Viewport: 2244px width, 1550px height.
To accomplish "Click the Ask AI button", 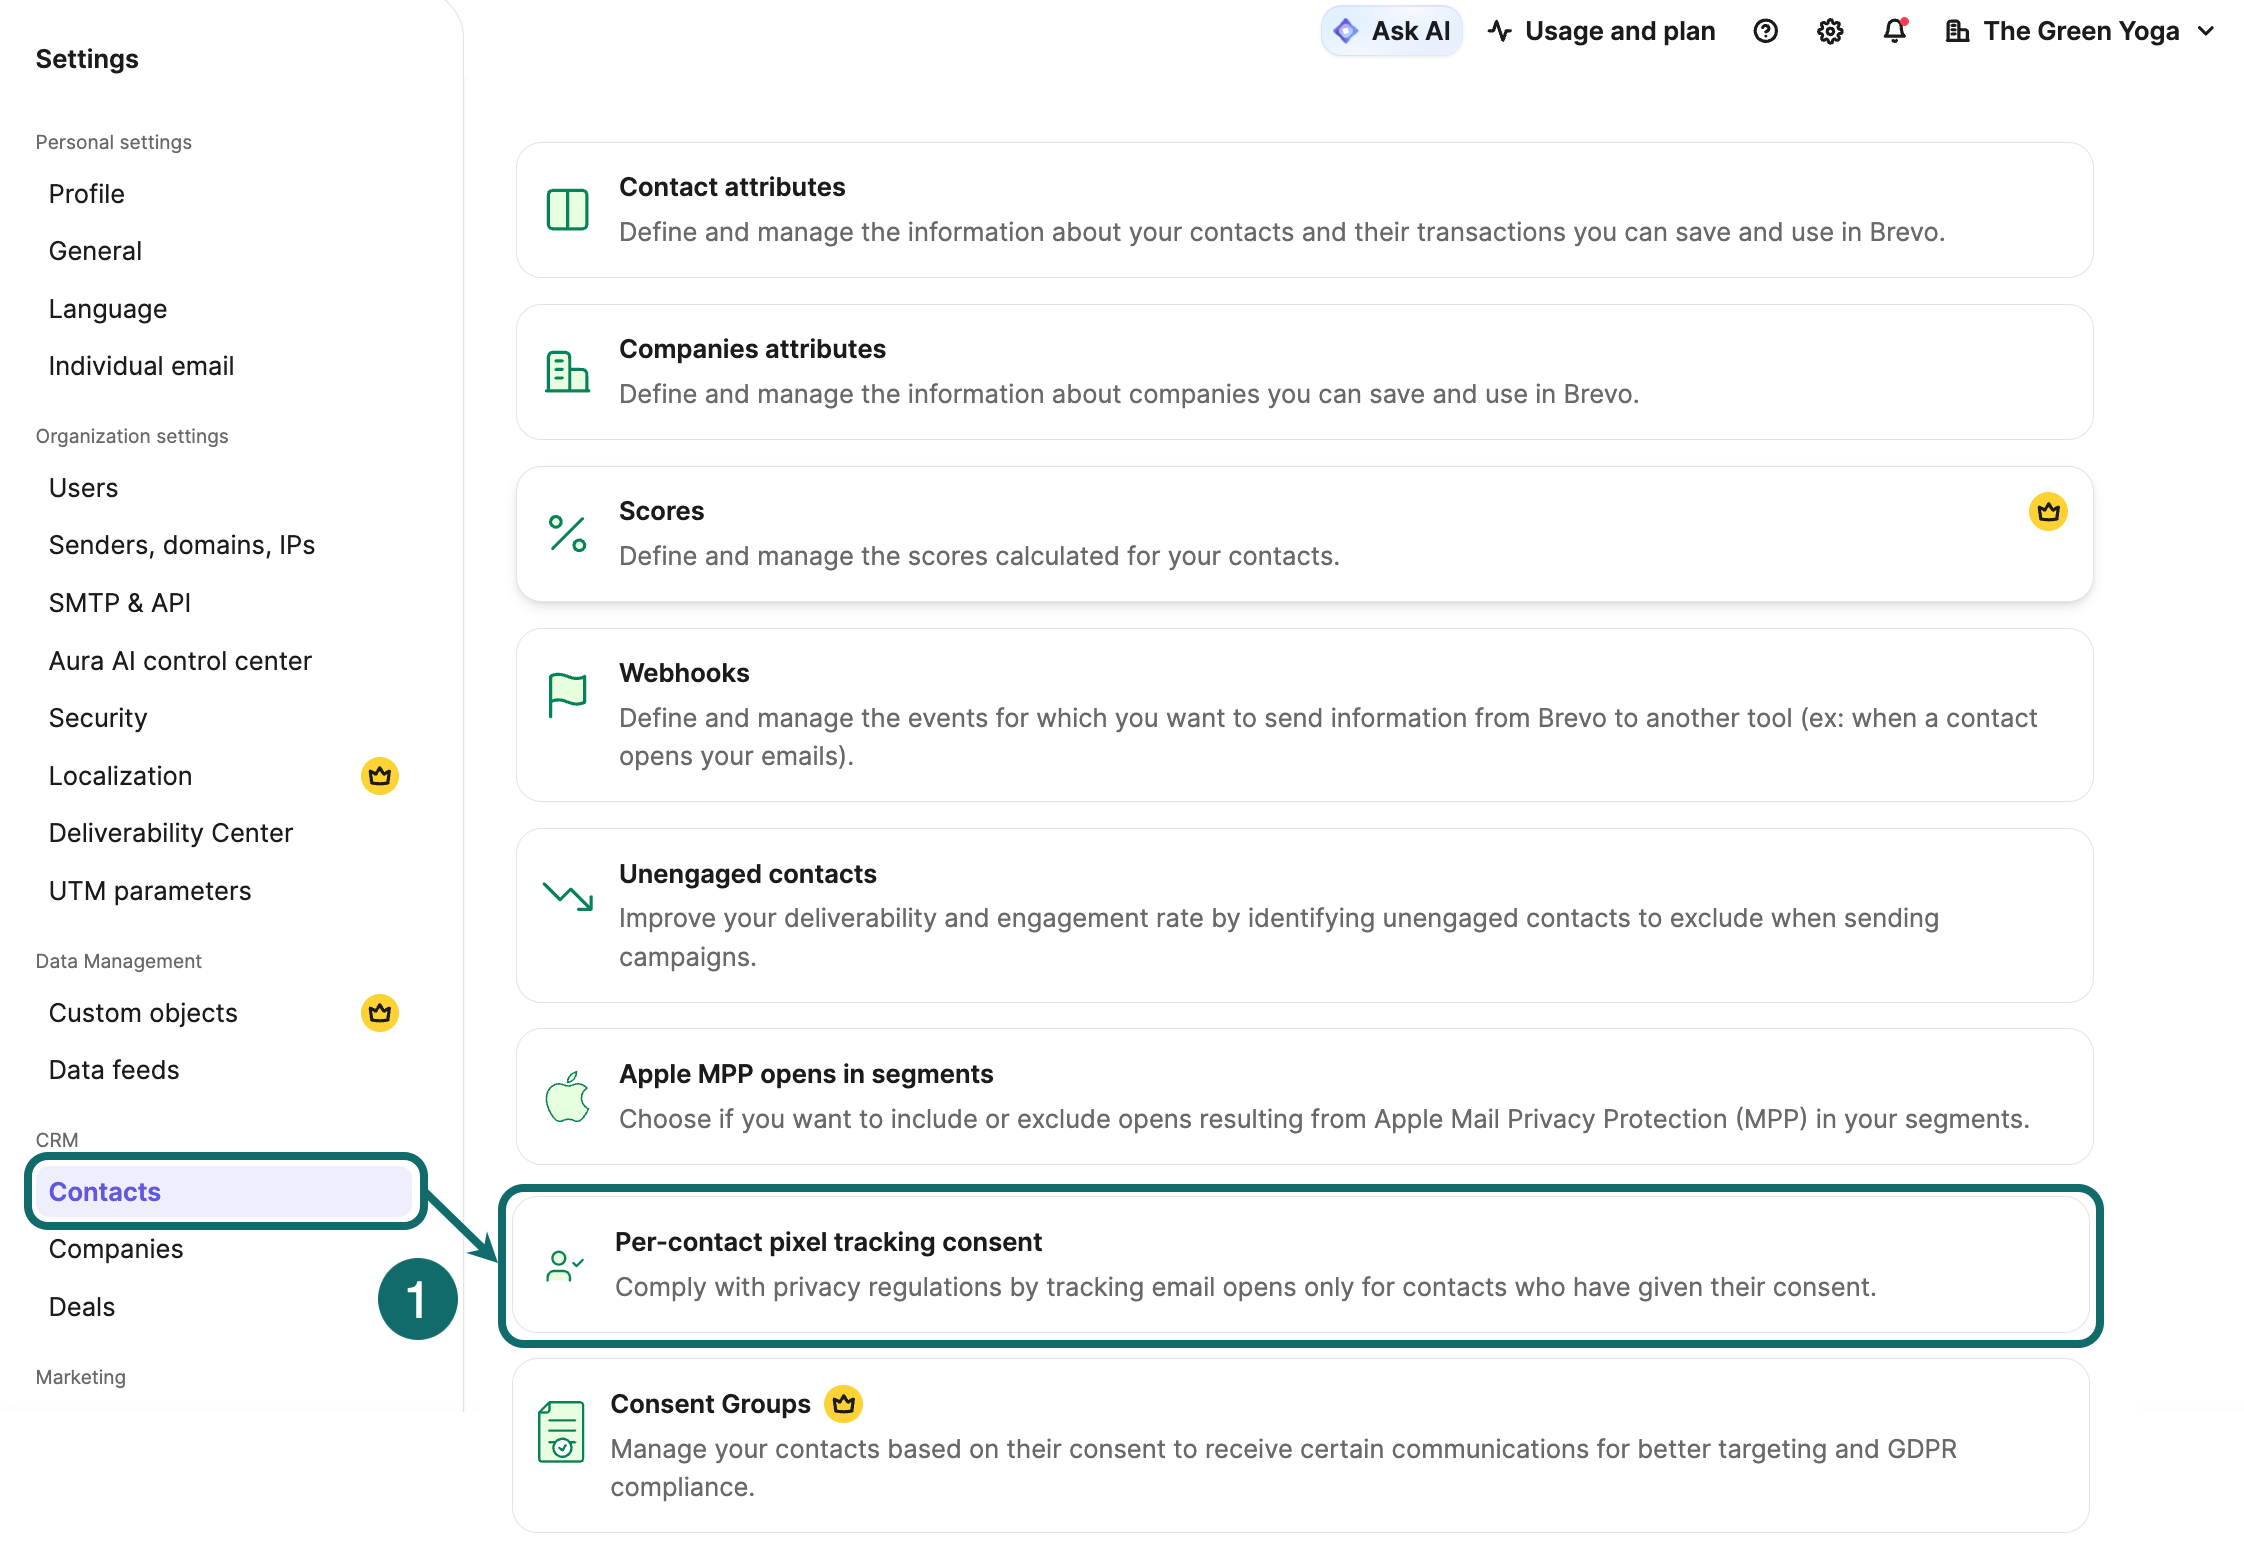I will click(1392, 31).
